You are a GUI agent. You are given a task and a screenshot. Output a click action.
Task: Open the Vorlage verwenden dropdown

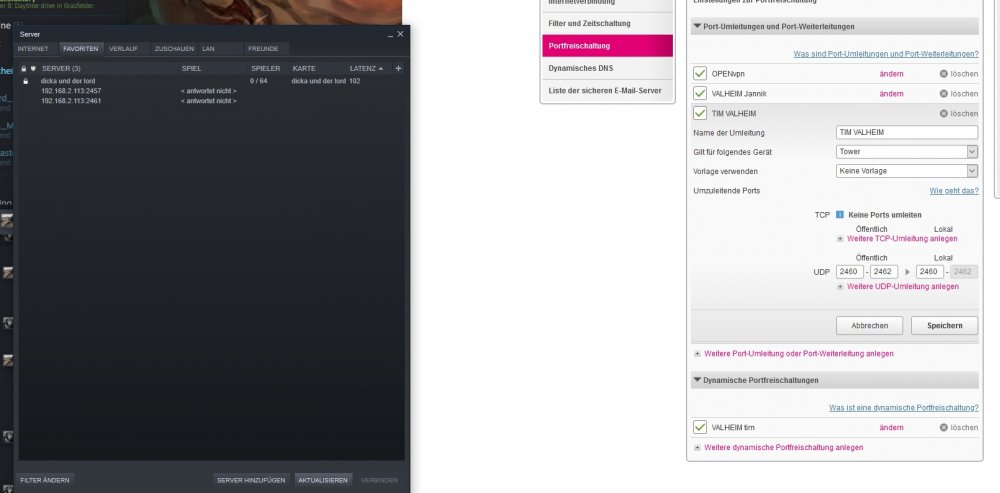(907, 171)
